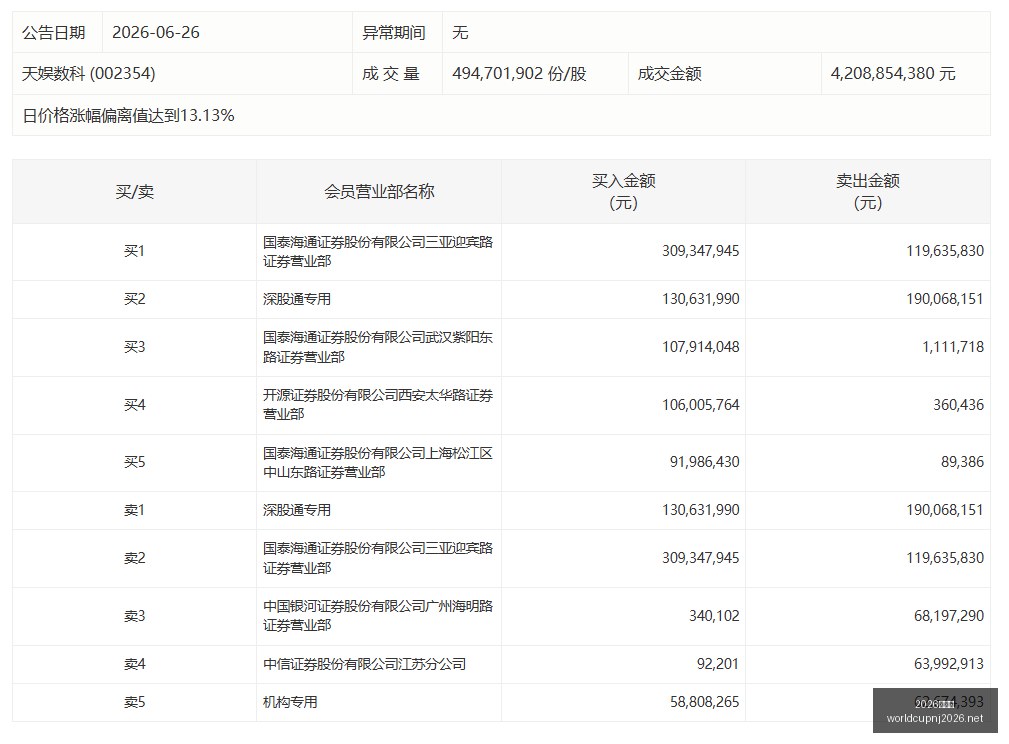The image size is (1009, 744).
Task: Select the 卖2 row label
Action: tap(134, 558)
